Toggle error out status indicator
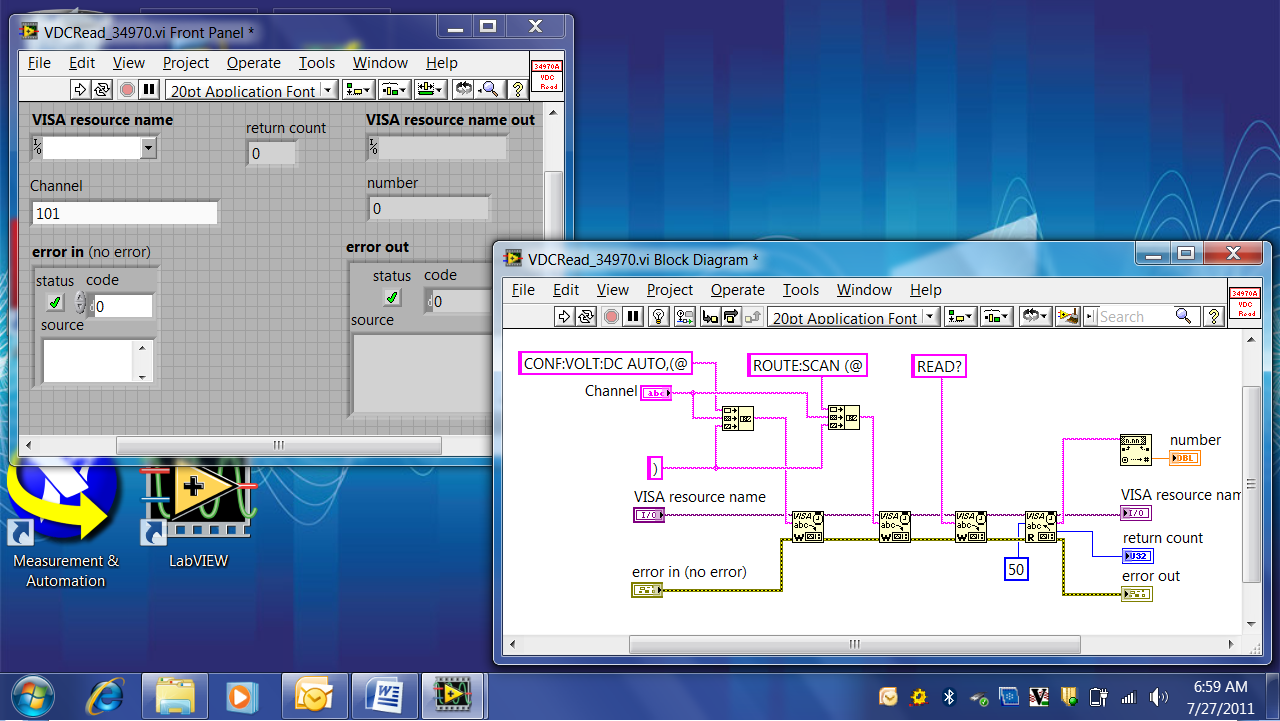 (x=392, y=297)
